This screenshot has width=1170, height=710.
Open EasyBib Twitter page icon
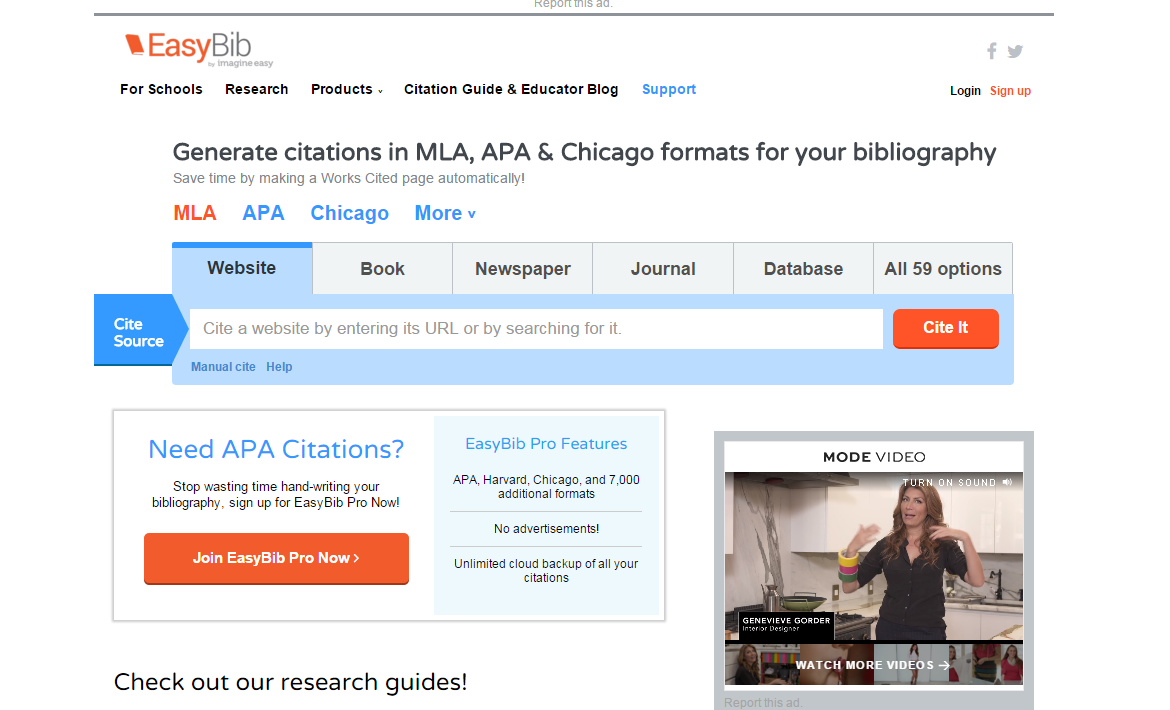[1015, 51]
